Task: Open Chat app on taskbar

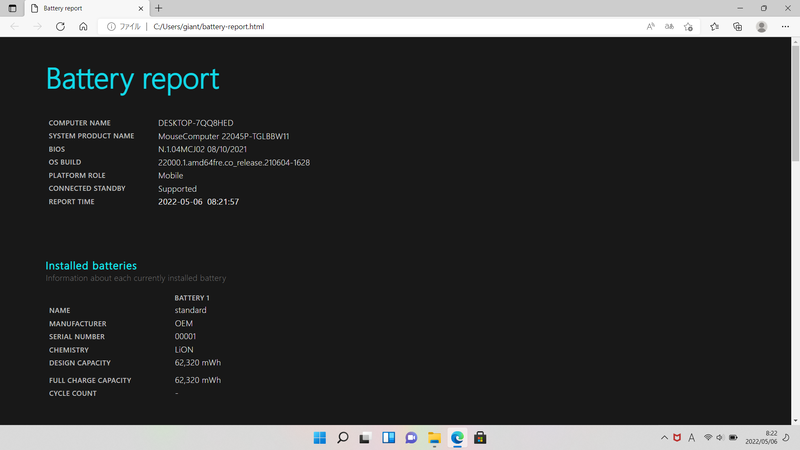Action: [411, 438]
